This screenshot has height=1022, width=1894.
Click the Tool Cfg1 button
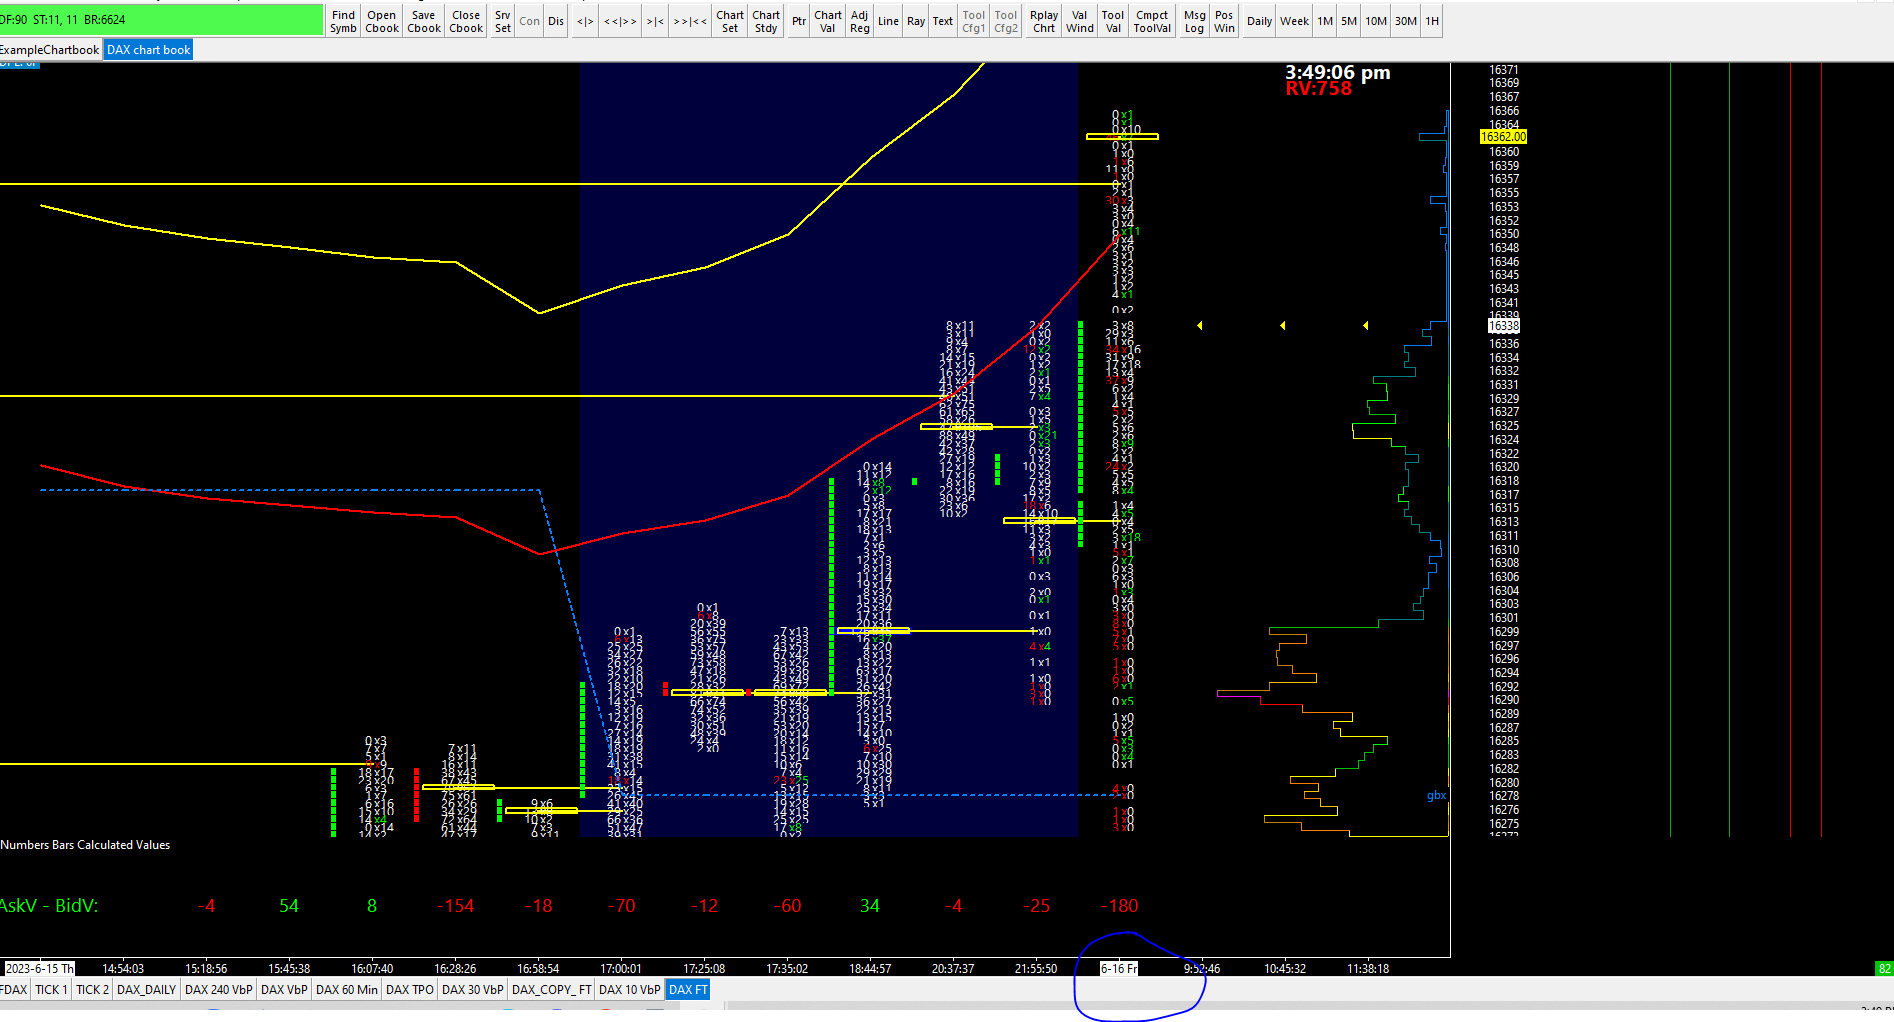click(x=974, y=21)
